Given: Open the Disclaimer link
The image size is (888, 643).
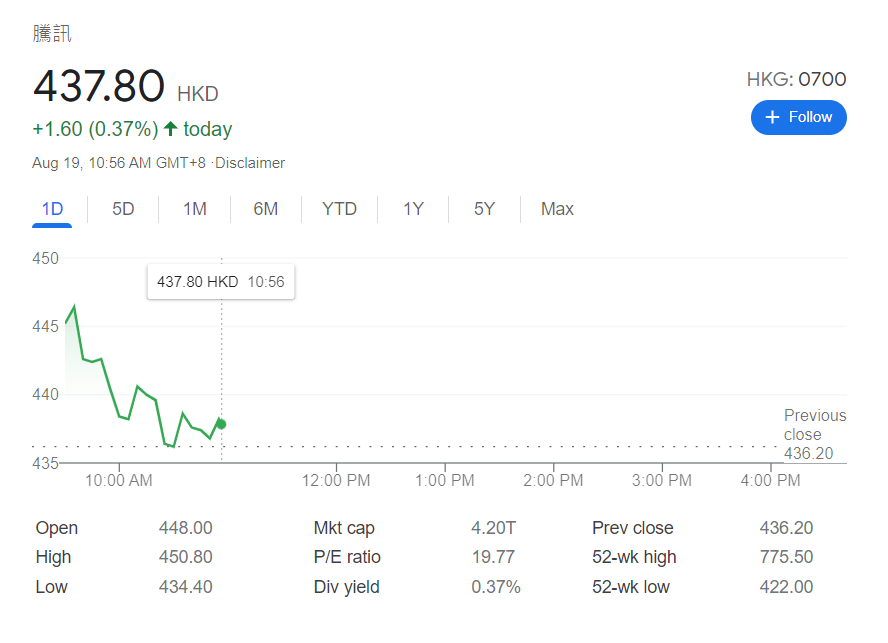Looking at the screenshot, I should point(250,163).
